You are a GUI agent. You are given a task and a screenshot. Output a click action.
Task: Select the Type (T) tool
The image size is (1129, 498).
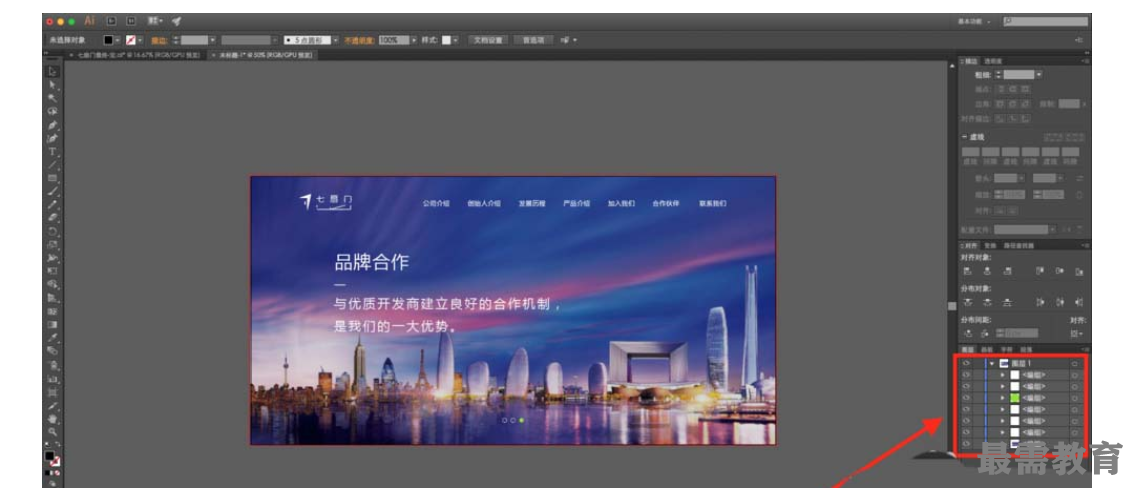(53, 152)
